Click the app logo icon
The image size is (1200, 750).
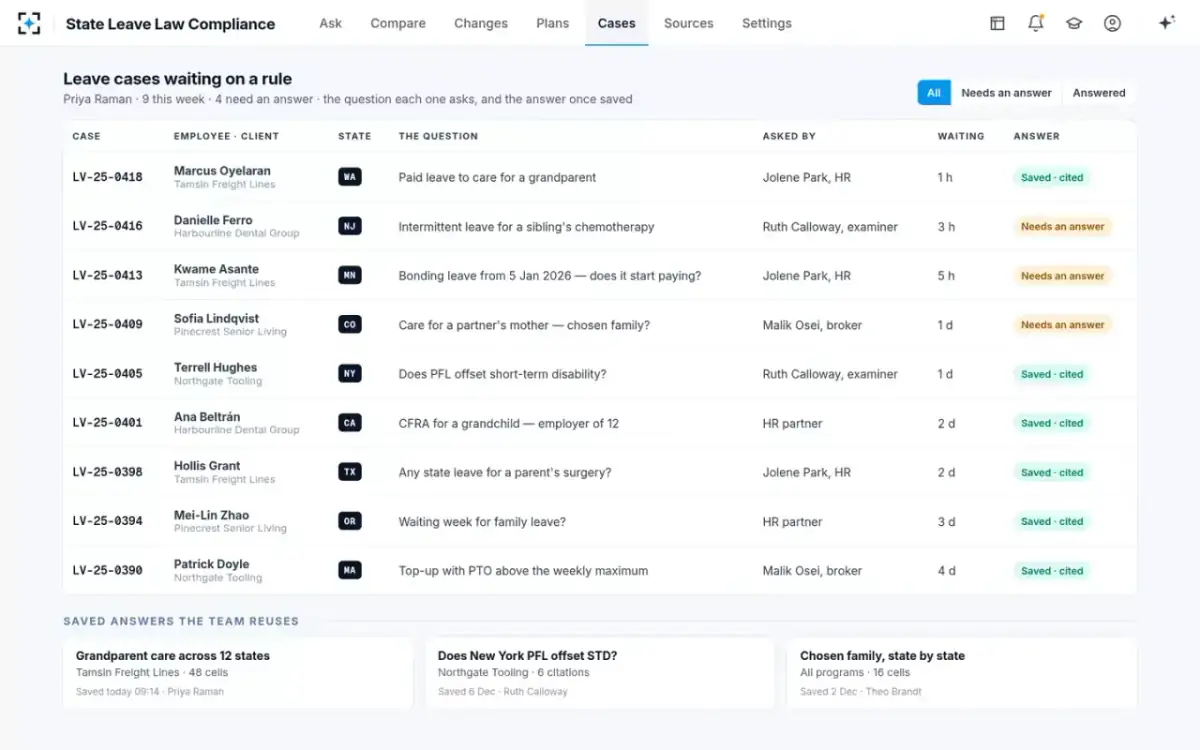pos(29,23)
